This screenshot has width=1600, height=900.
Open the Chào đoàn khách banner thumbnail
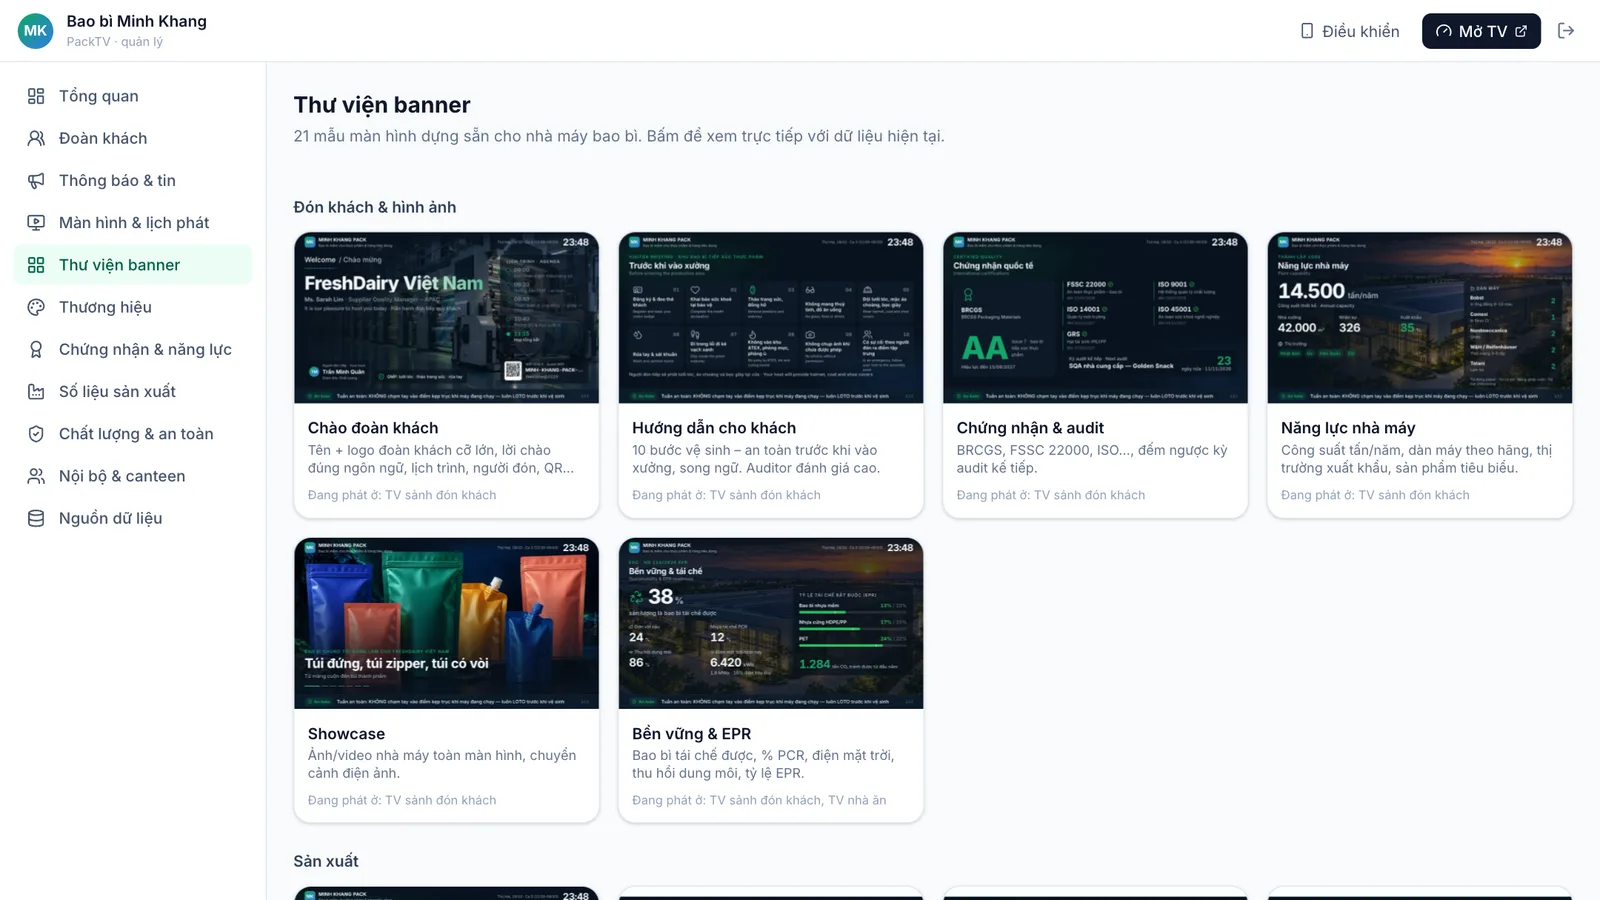[447, 318]
